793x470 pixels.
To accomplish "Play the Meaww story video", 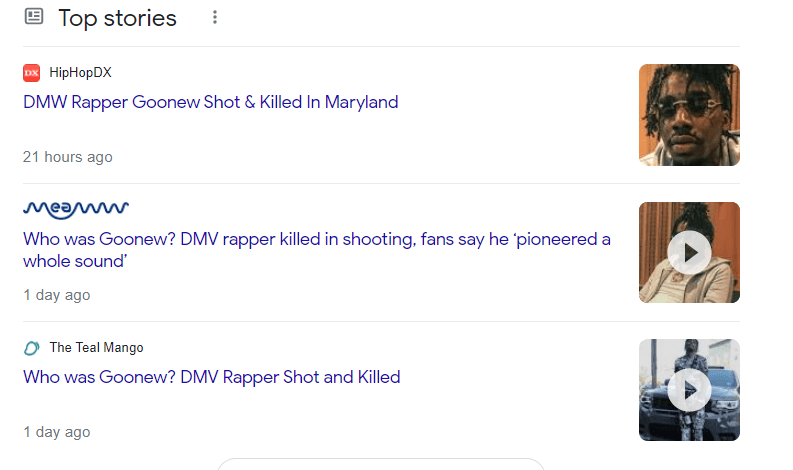I will coord(689,252).
